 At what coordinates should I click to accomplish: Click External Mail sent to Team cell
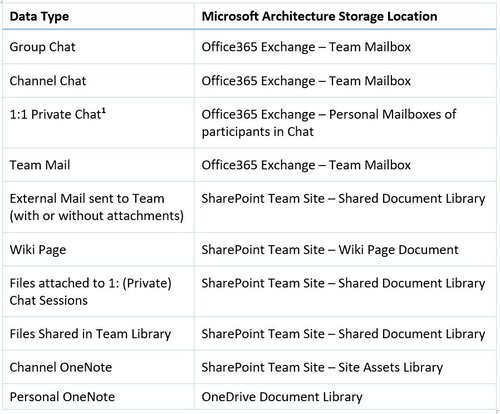pos(97,207)
